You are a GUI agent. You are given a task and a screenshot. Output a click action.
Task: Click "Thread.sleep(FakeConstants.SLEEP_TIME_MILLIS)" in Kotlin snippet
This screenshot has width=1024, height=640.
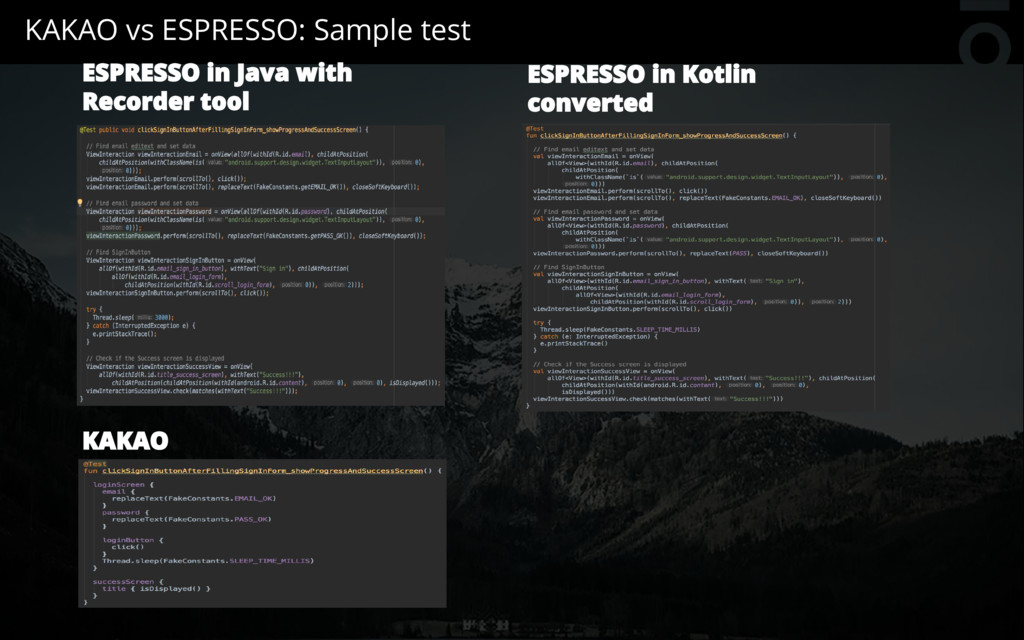(620, 329)
